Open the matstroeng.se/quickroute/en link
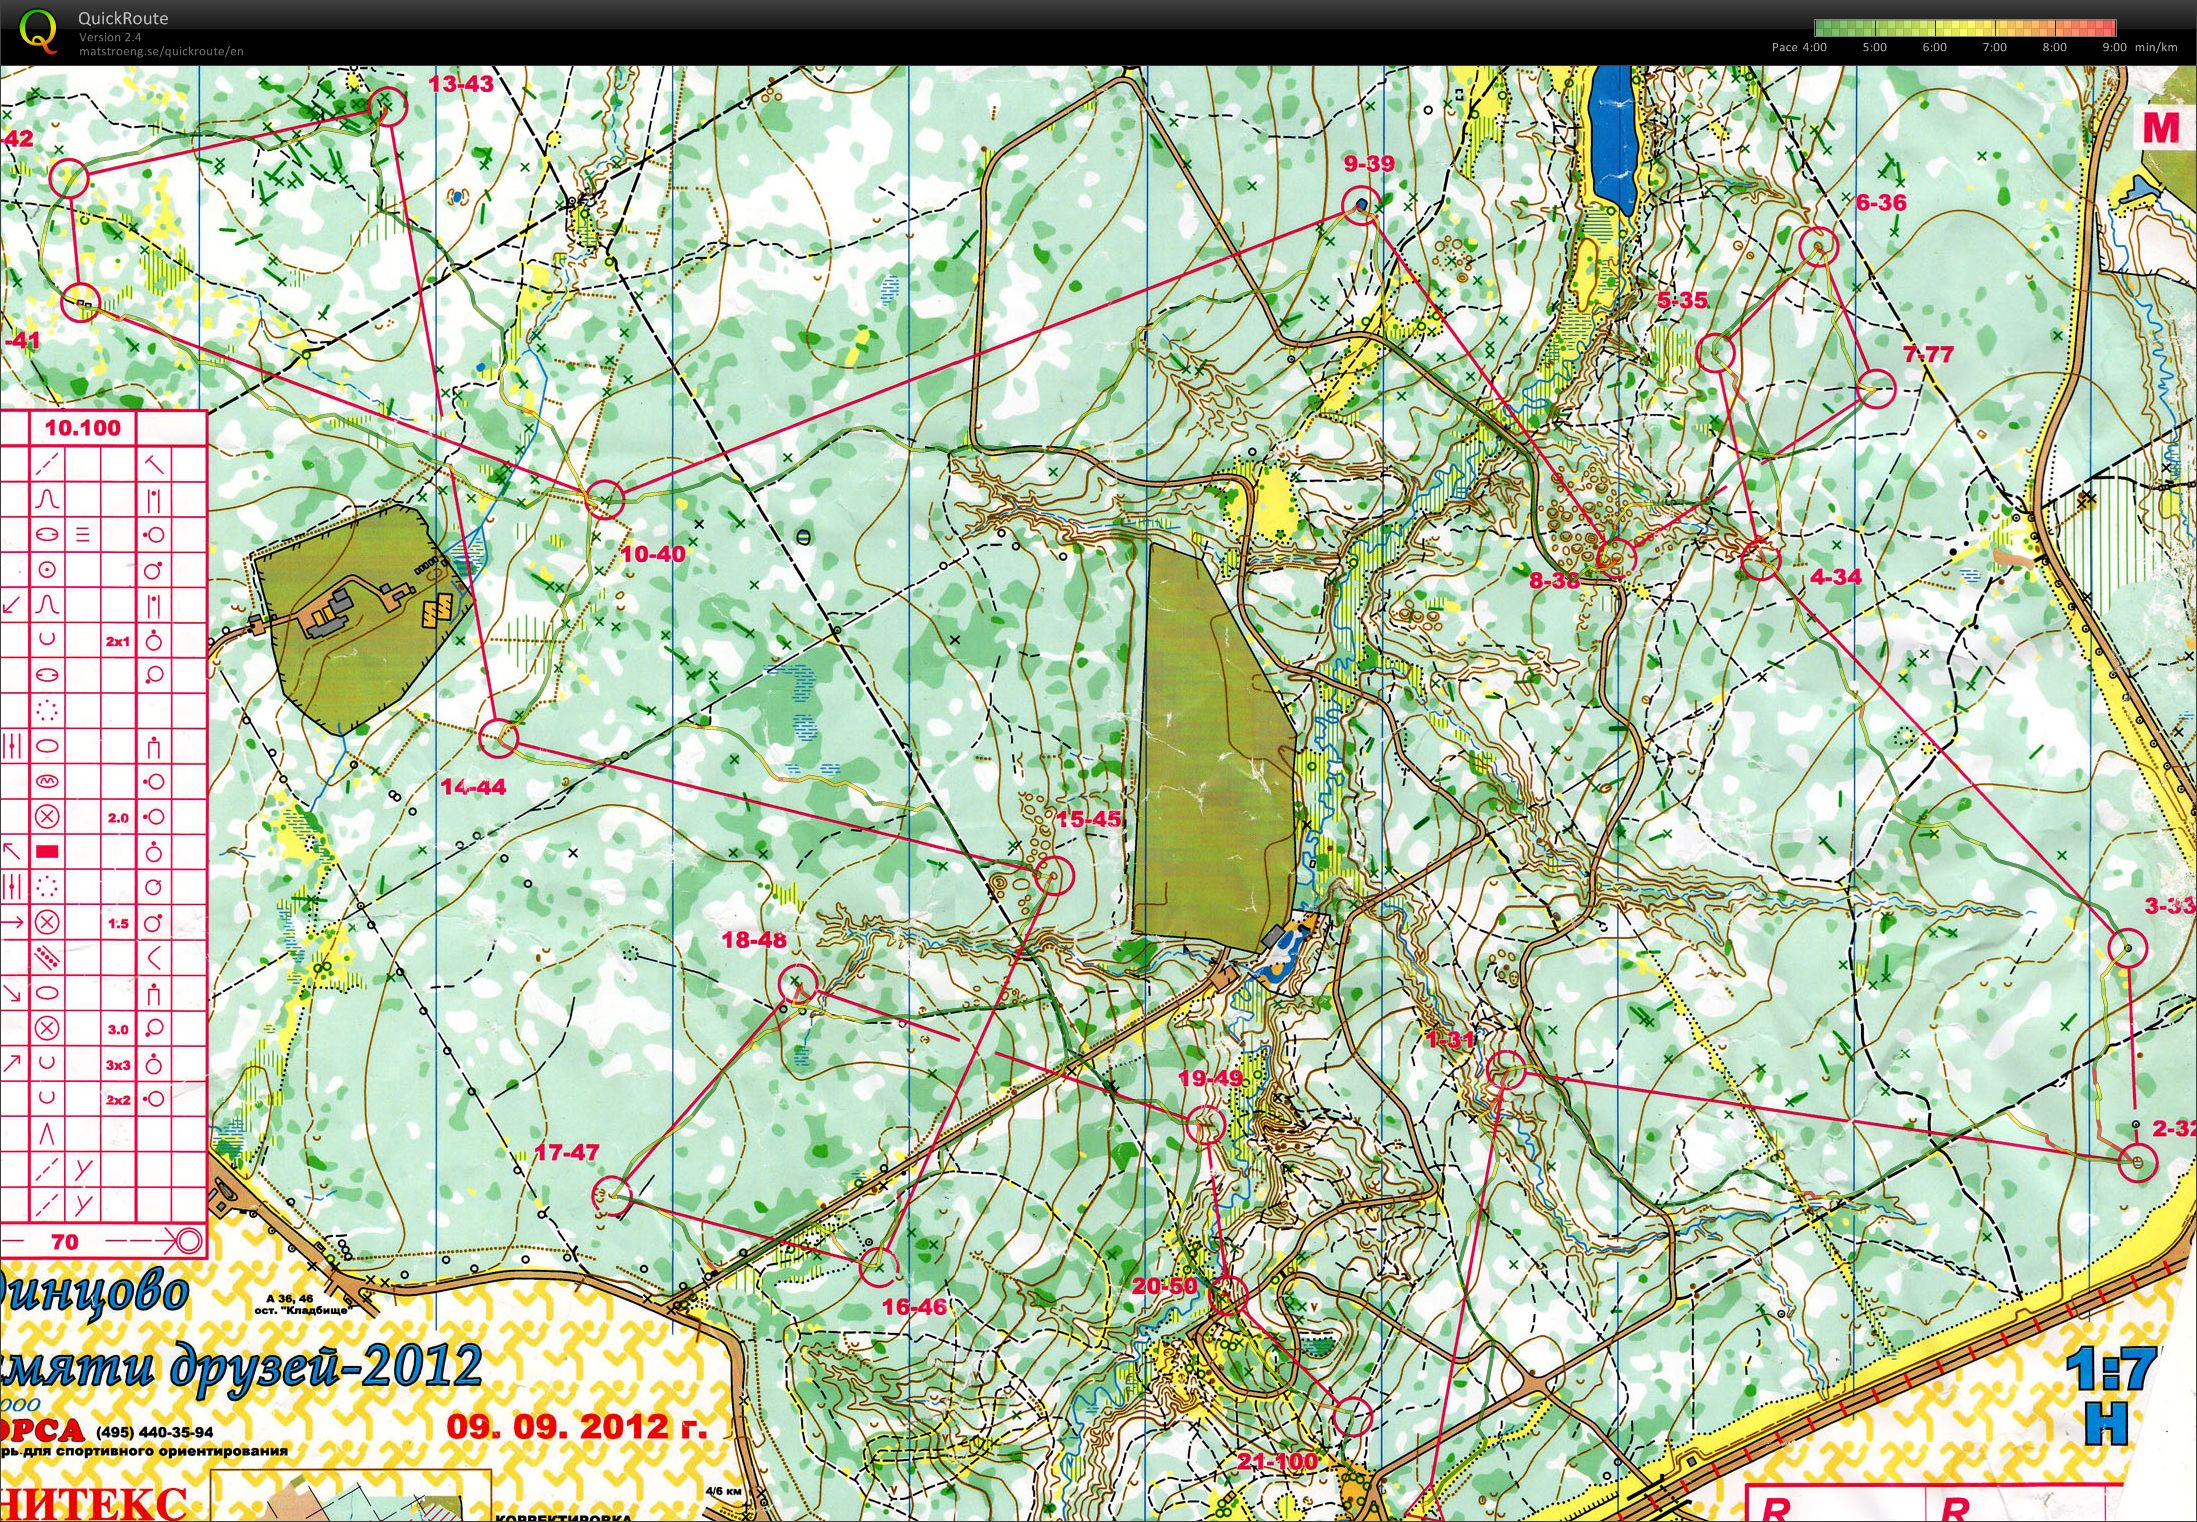2197x1522 pixels. click(x=161, y=51)
